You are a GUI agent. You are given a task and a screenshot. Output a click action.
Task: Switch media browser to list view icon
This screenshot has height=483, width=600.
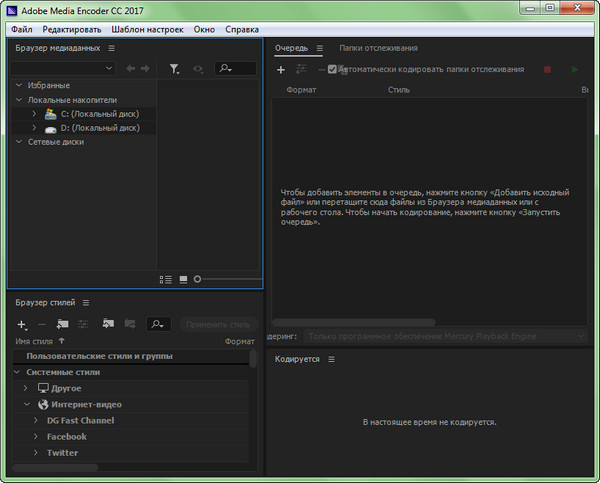[x=167, y=279]
